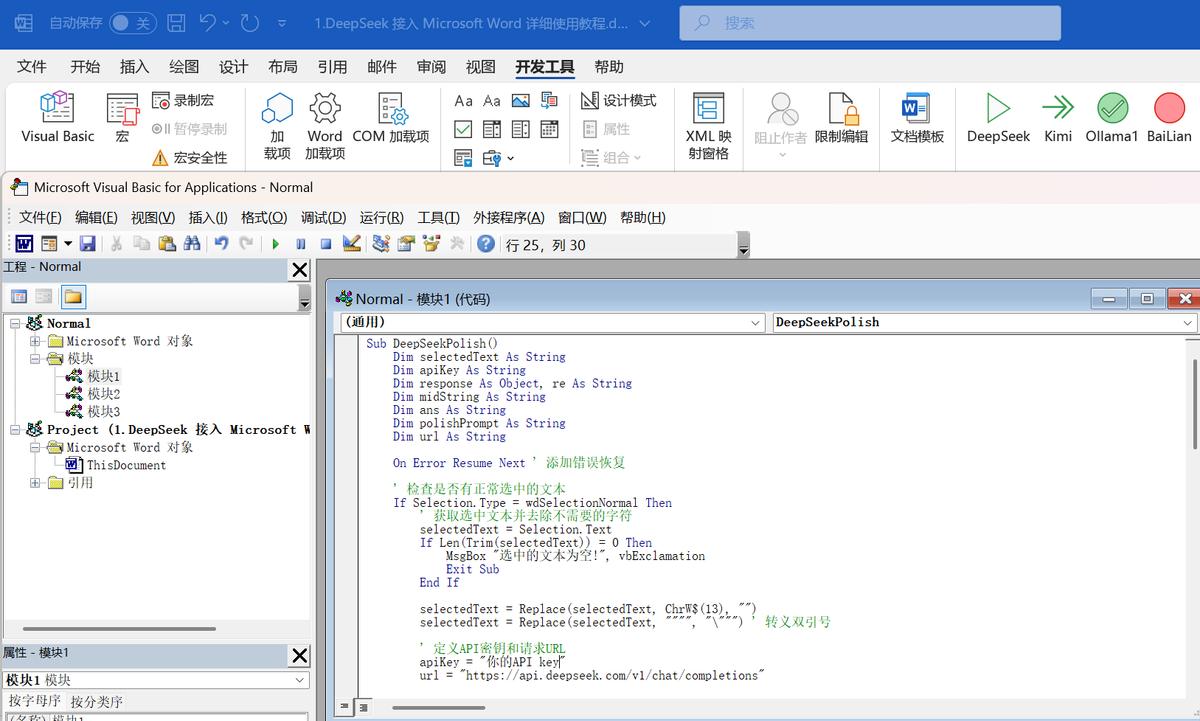Click the Break (pause) icon in VBA toolbar
Screen dimensions: 1200x721
[x=301, y=244]
